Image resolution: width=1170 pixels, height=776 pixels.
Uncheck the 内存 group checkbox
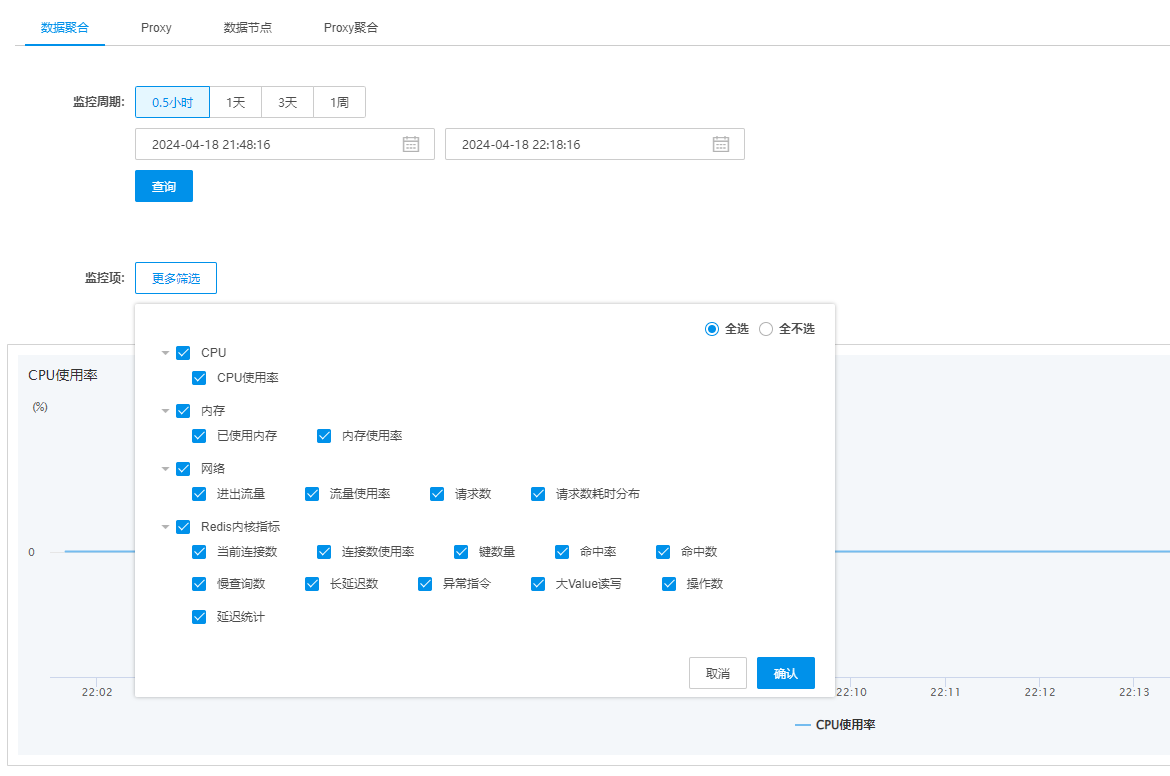pos(183,411)
